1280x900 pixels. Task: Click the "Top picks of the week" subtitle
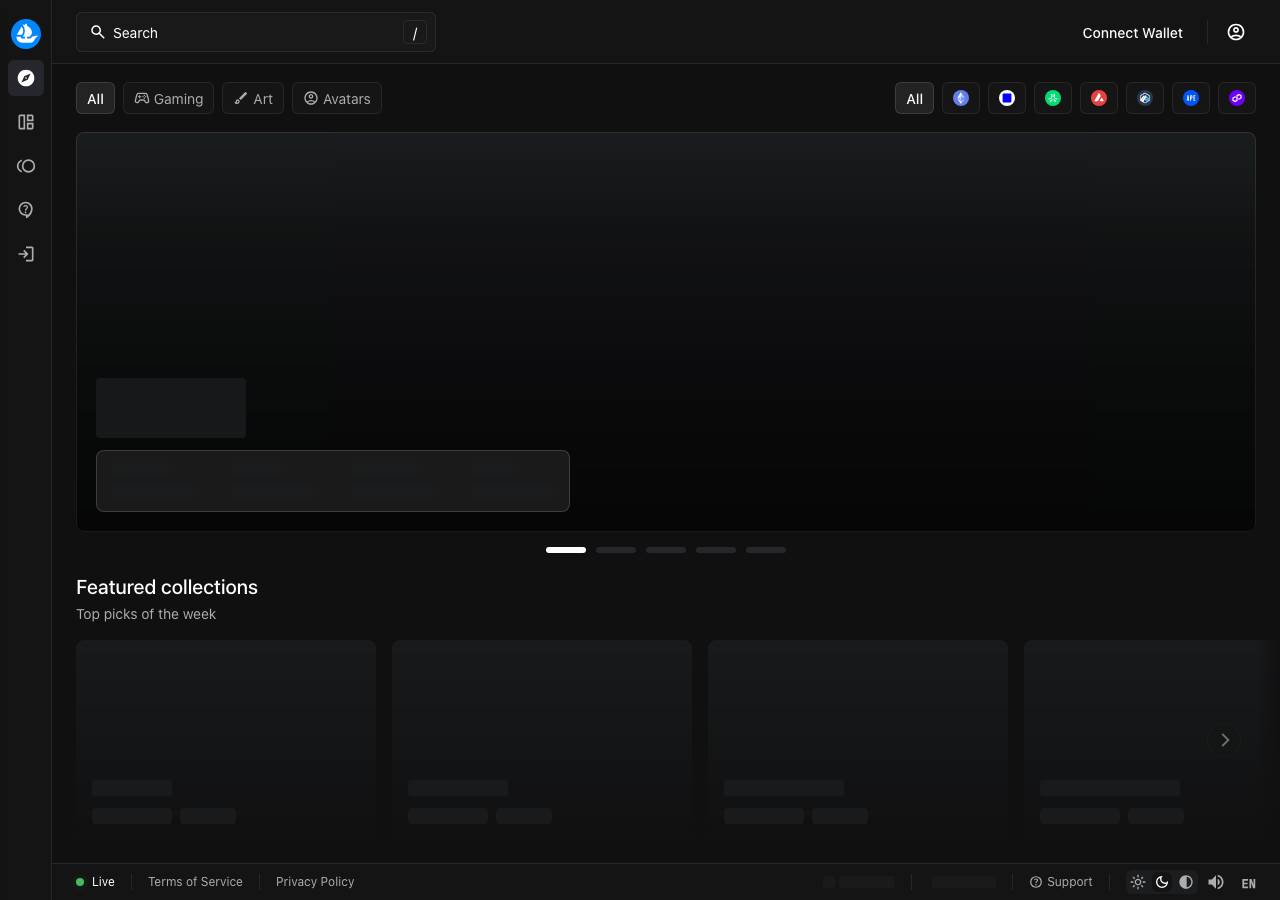(146, 614)
